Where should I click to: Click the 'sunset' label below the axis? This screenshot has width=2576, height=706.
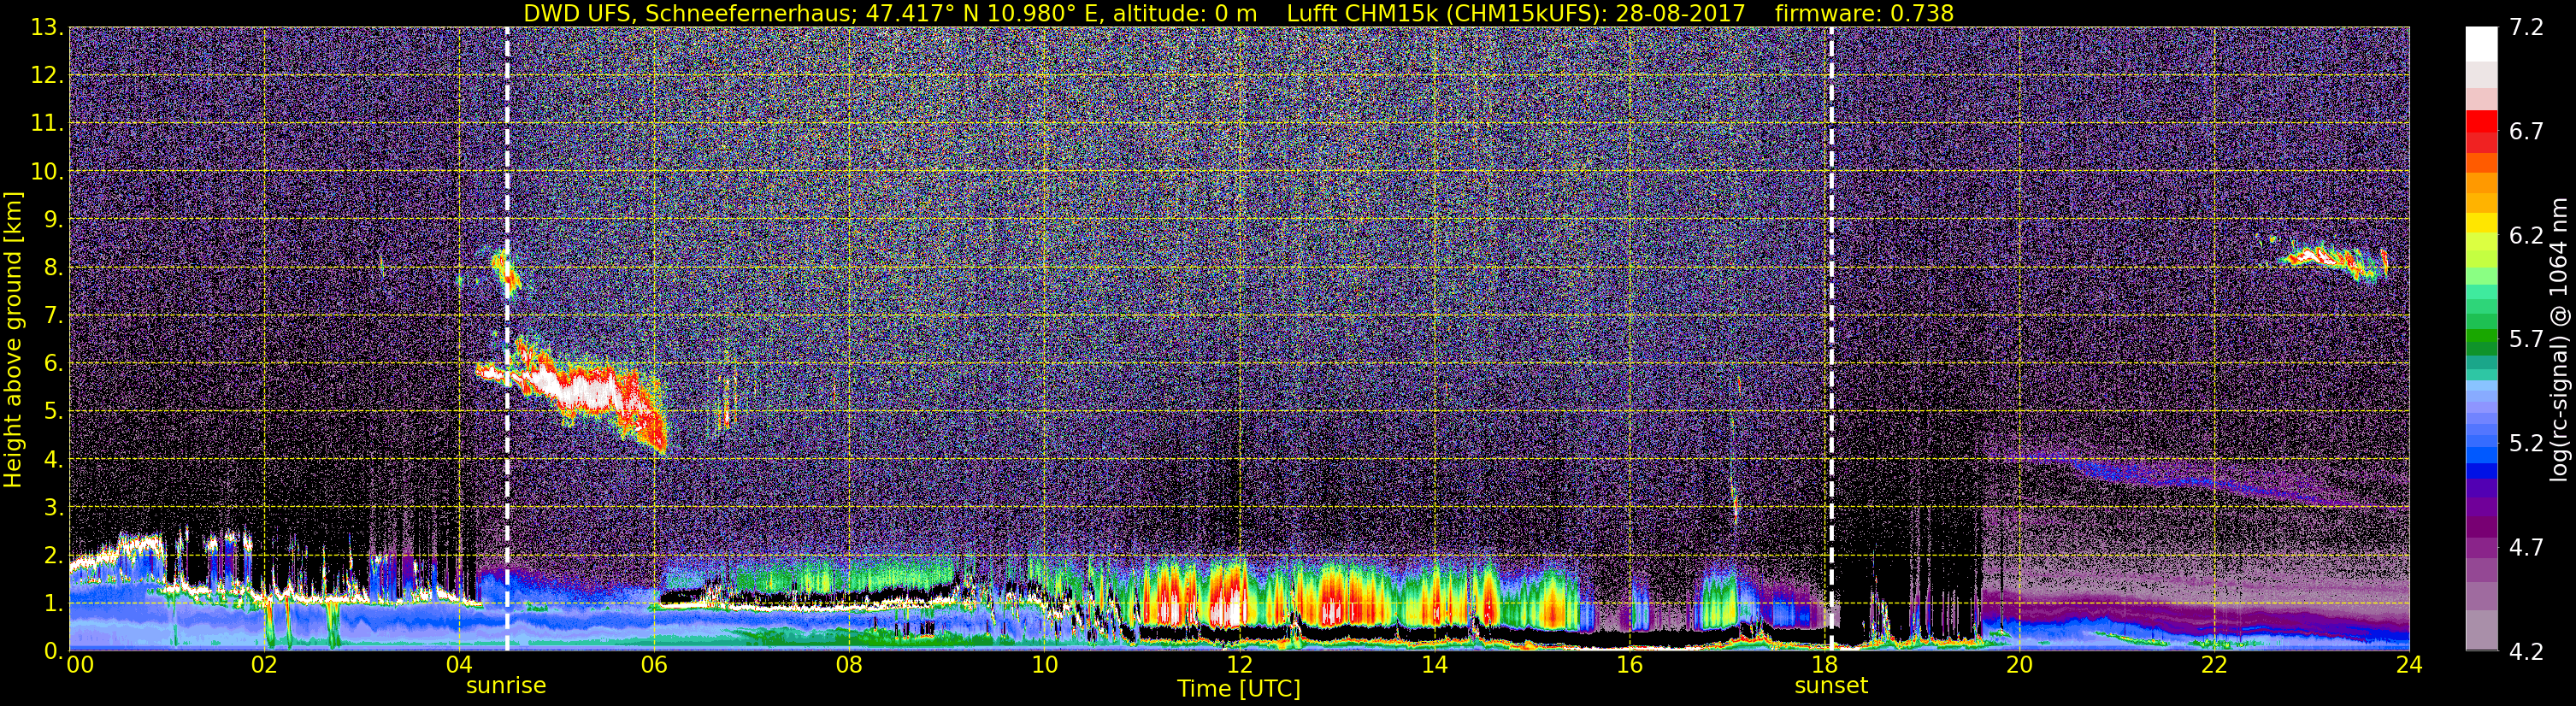point(1831,686)
